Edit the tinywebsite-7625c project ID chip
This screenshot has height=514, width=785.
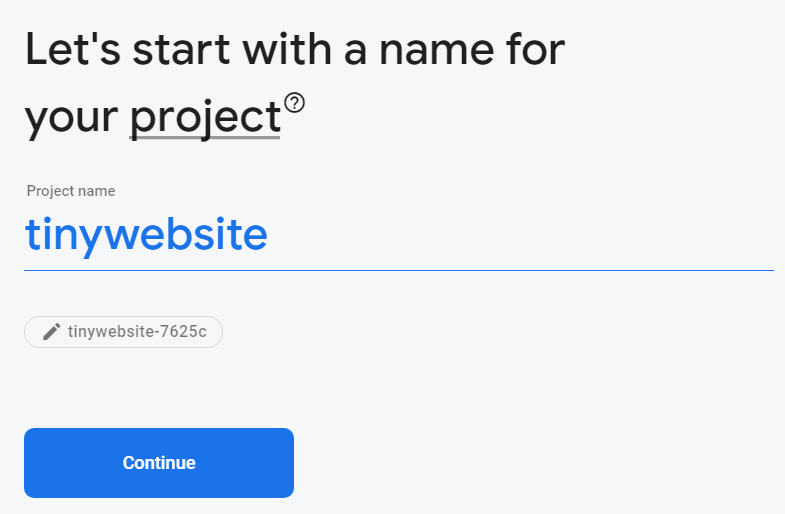(x=123, y=332)
